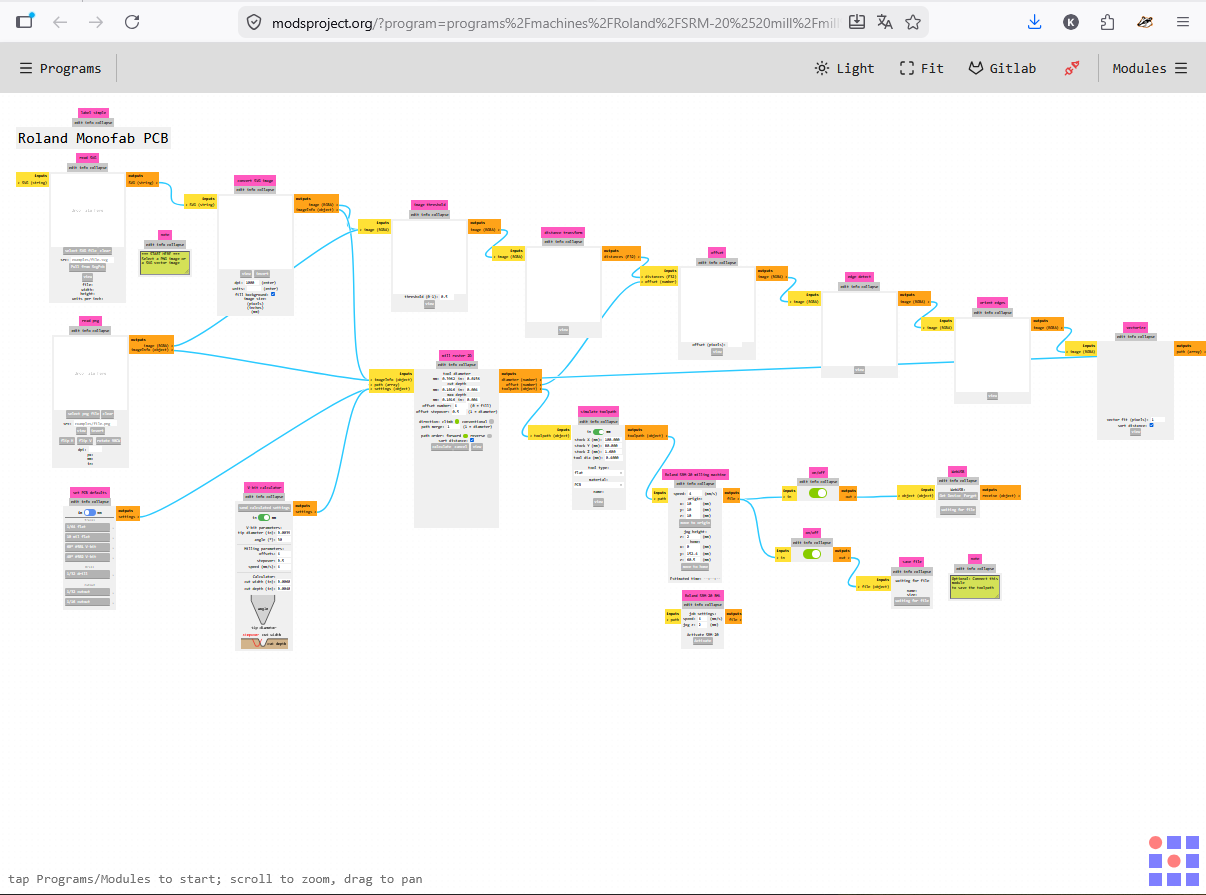Screen dimensions: 1206x895
Task: Click 'edit info collapse' bar of convert SVG image
Action: click(256, 189)
